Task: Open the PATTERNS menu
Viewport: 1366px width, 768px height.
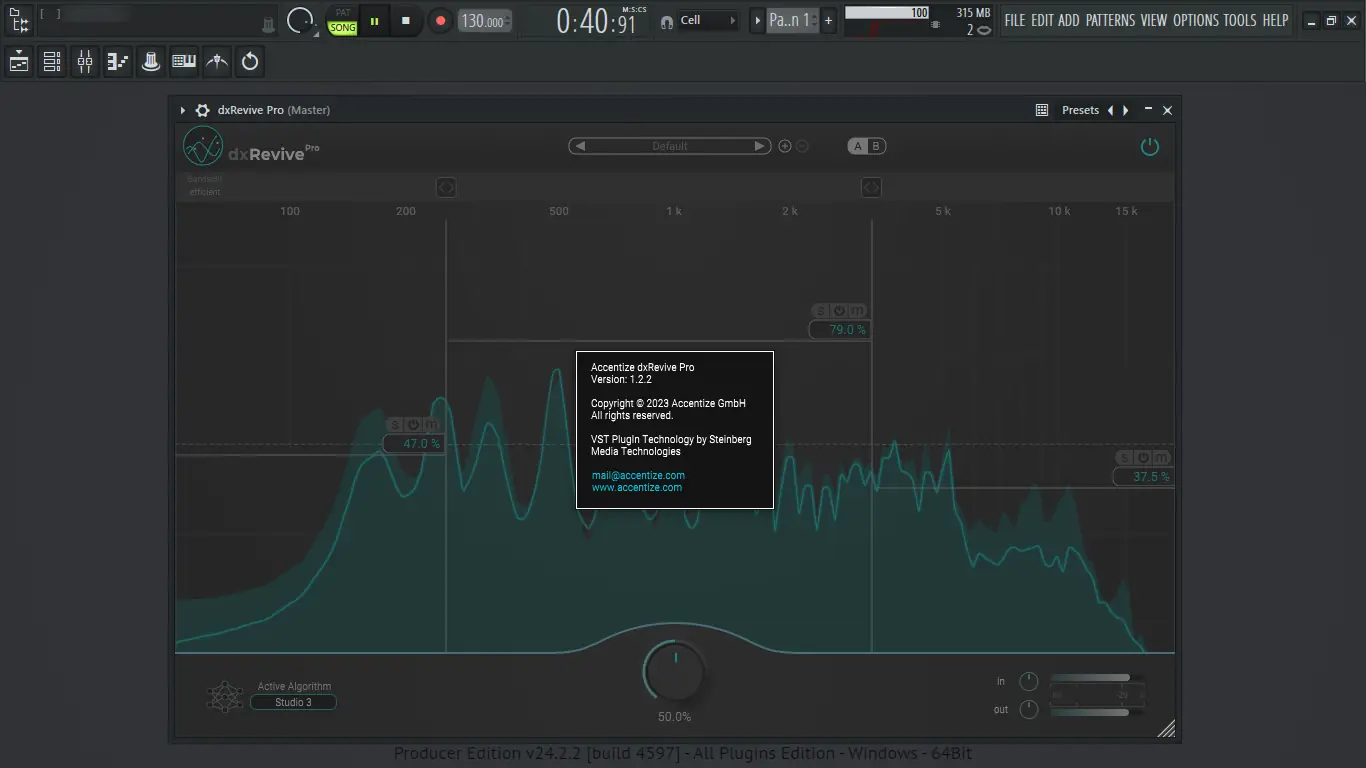Action: tap(1110, 20)
